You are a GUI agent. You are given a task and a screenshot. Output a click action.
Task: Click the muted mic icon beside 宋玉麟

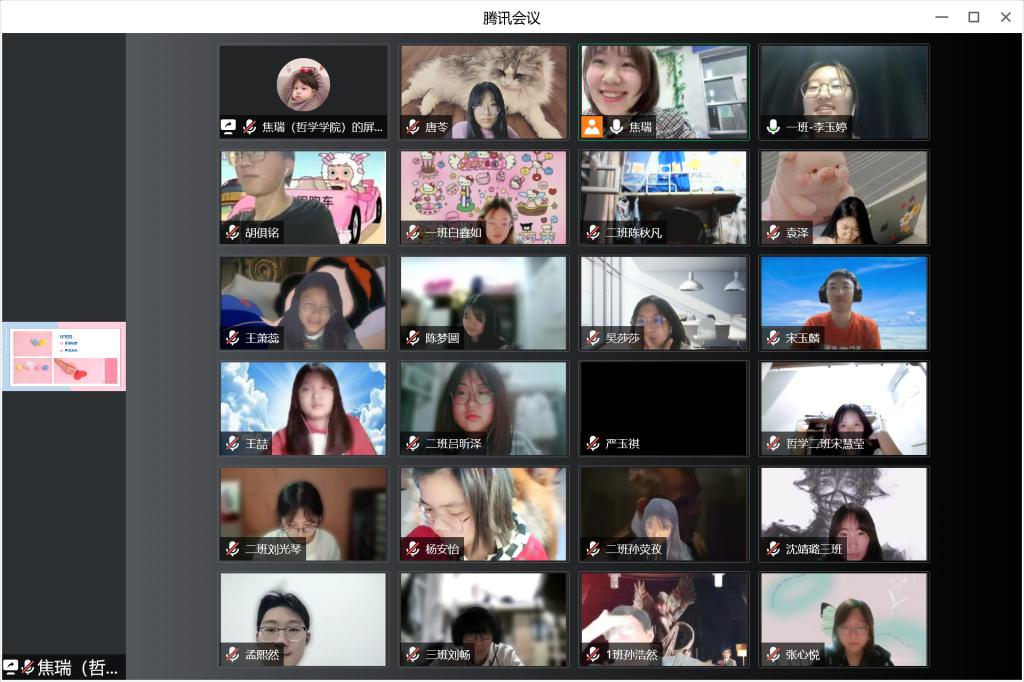coord(773,338)
